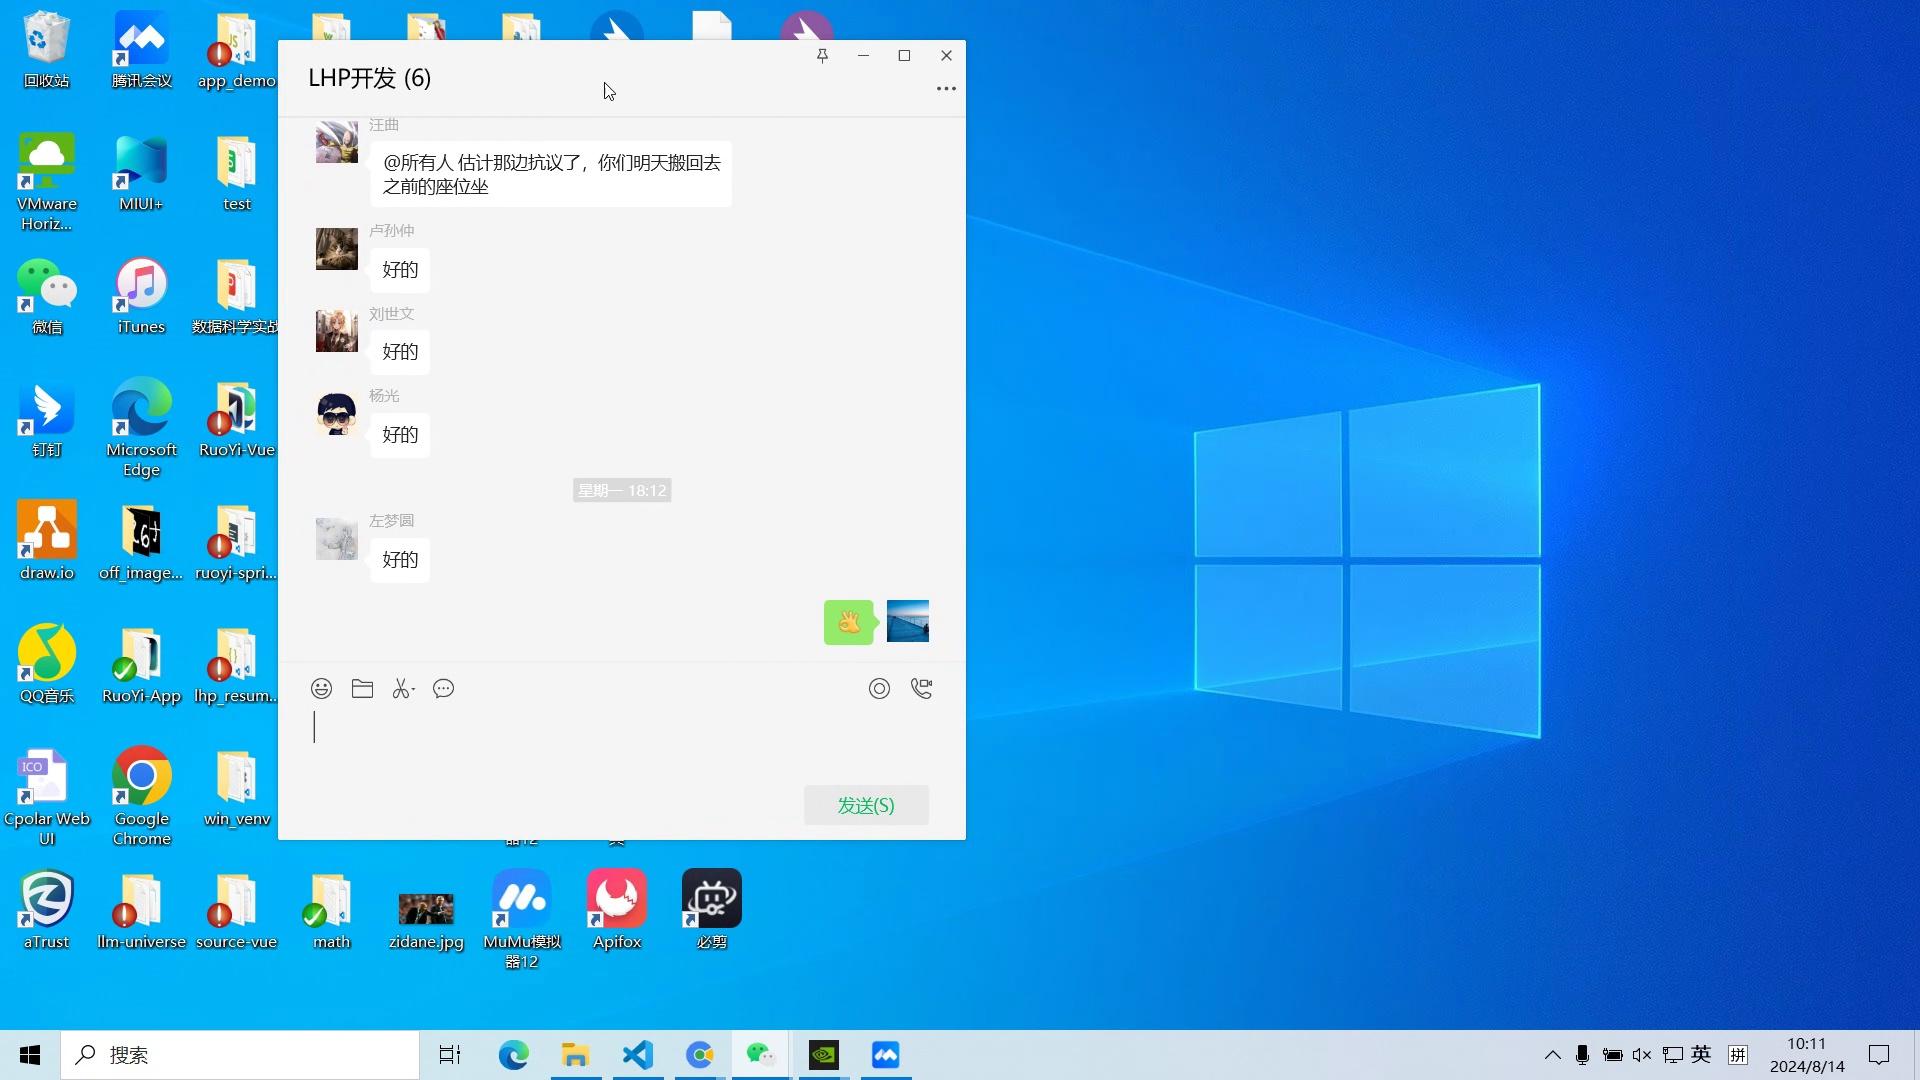Select the iTunes desktop icon
This screenshot has height=1080, width=1920.
pyautogui.click(x=141, y=296)
